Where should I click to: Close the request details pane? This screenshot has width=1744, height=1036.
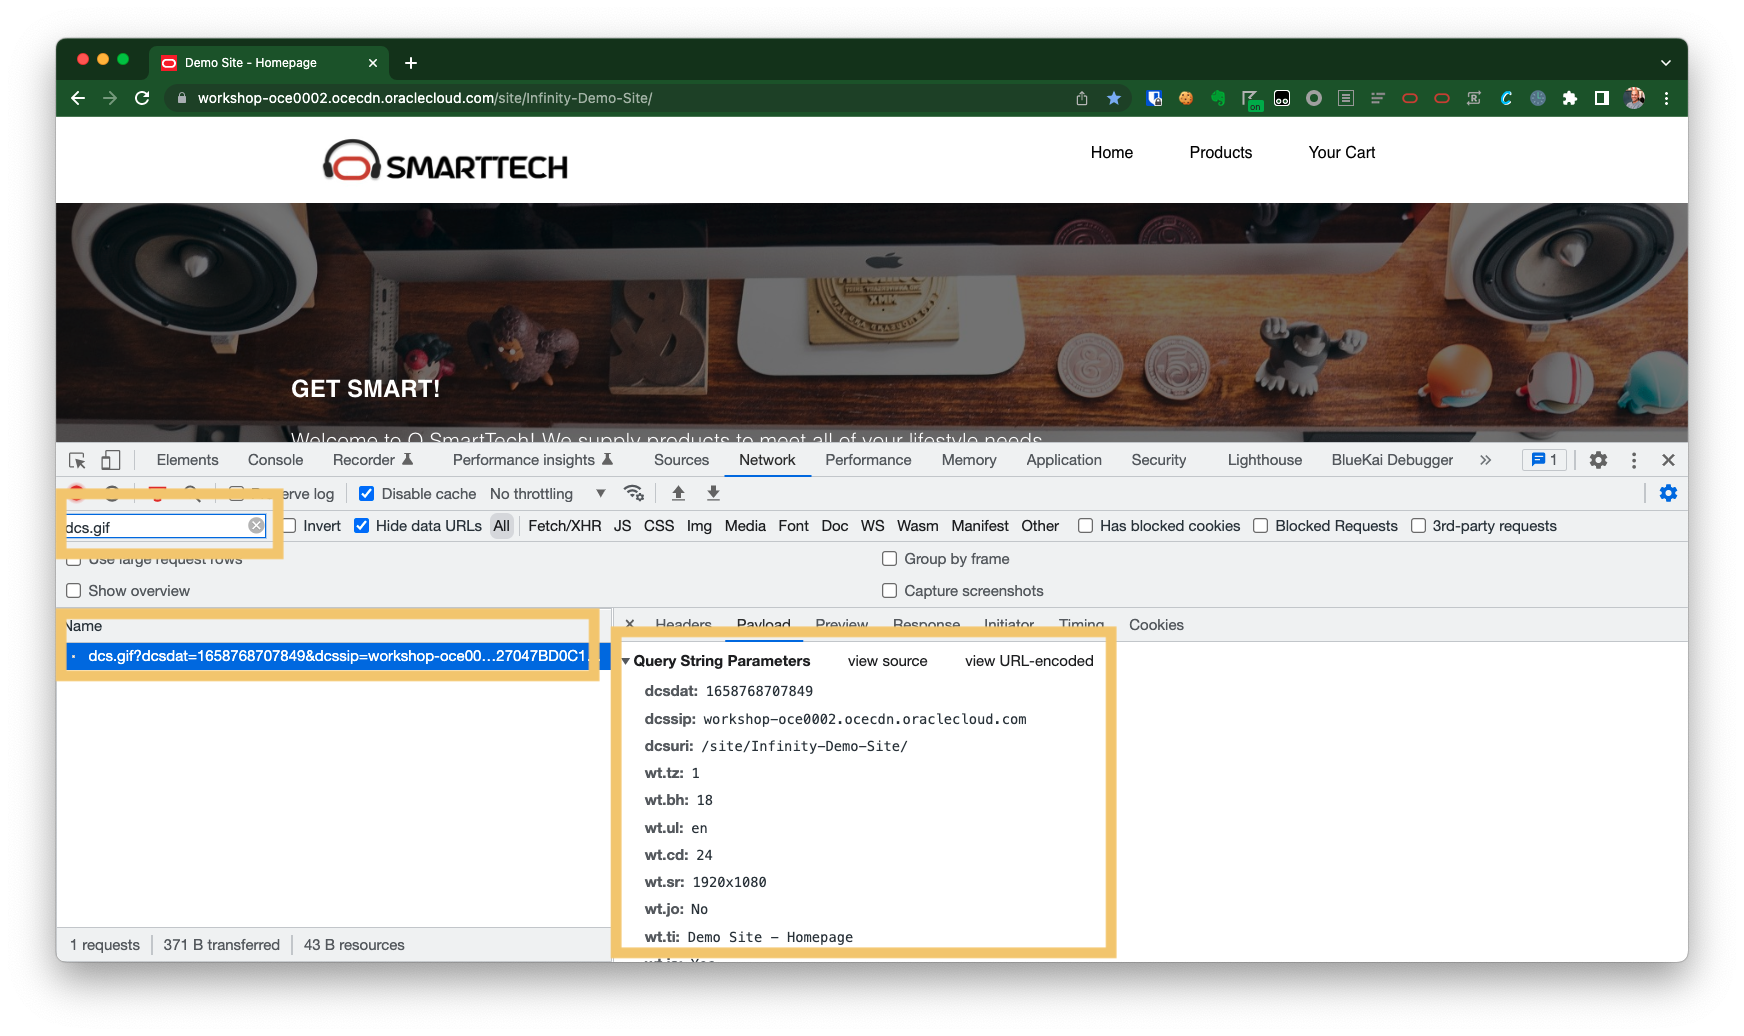point(630,624)
